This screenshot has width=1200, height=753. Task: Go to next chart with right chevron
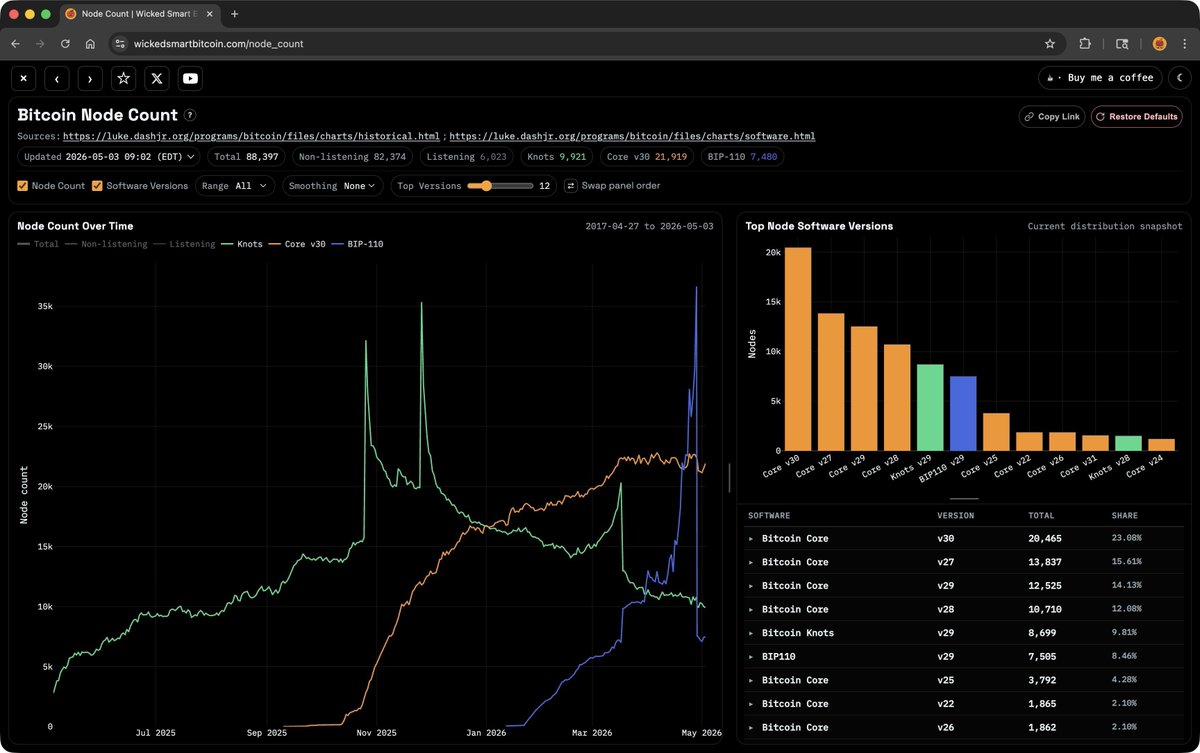pos(90,78)
